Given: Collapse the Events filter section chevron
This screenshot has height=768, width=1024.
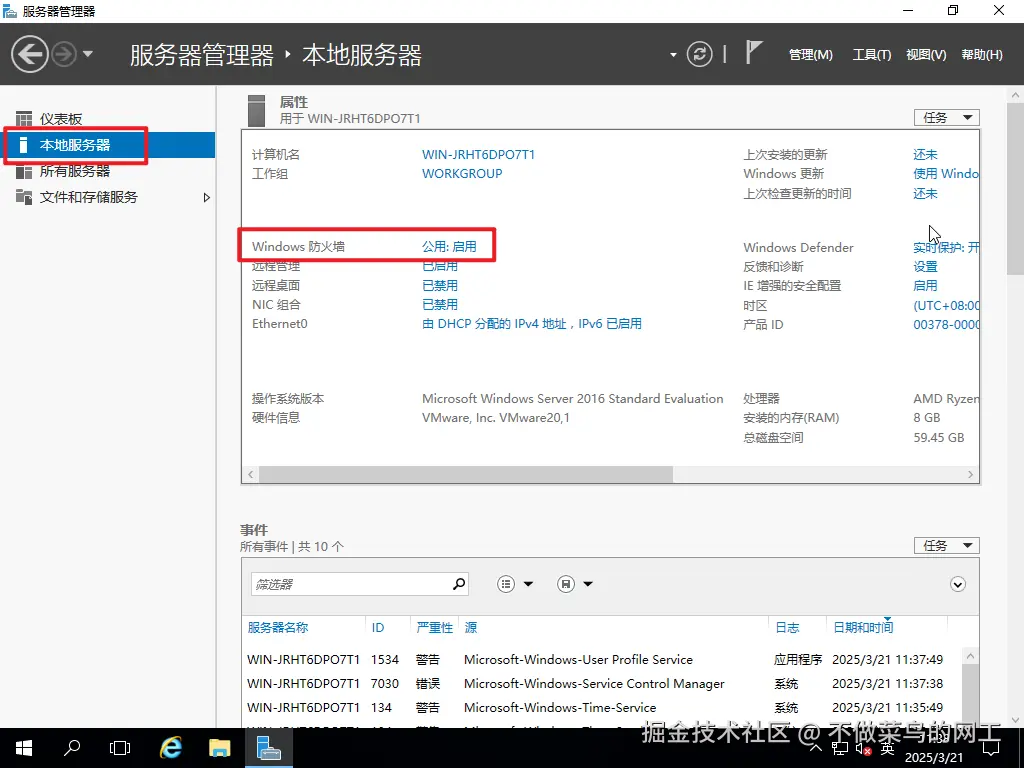Looking at the screenshot, I should [957, 583].
